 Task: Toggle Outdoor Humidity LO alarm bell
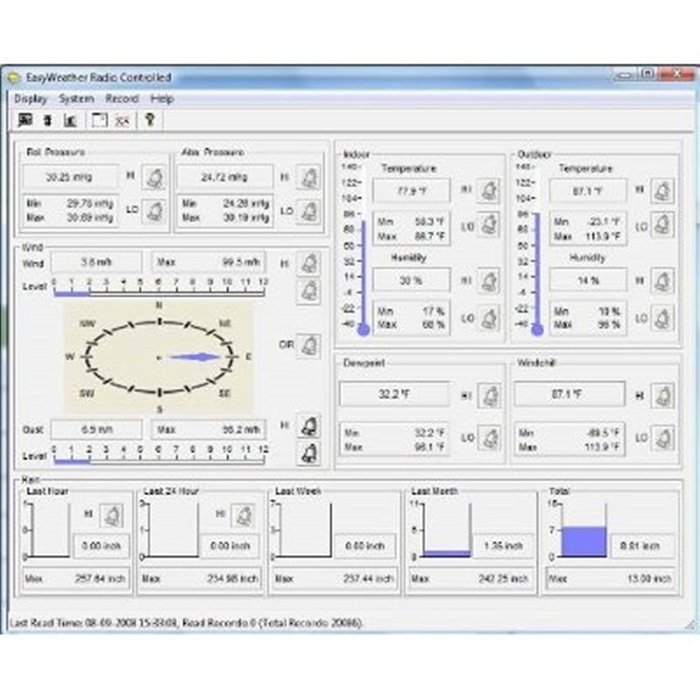662,318
